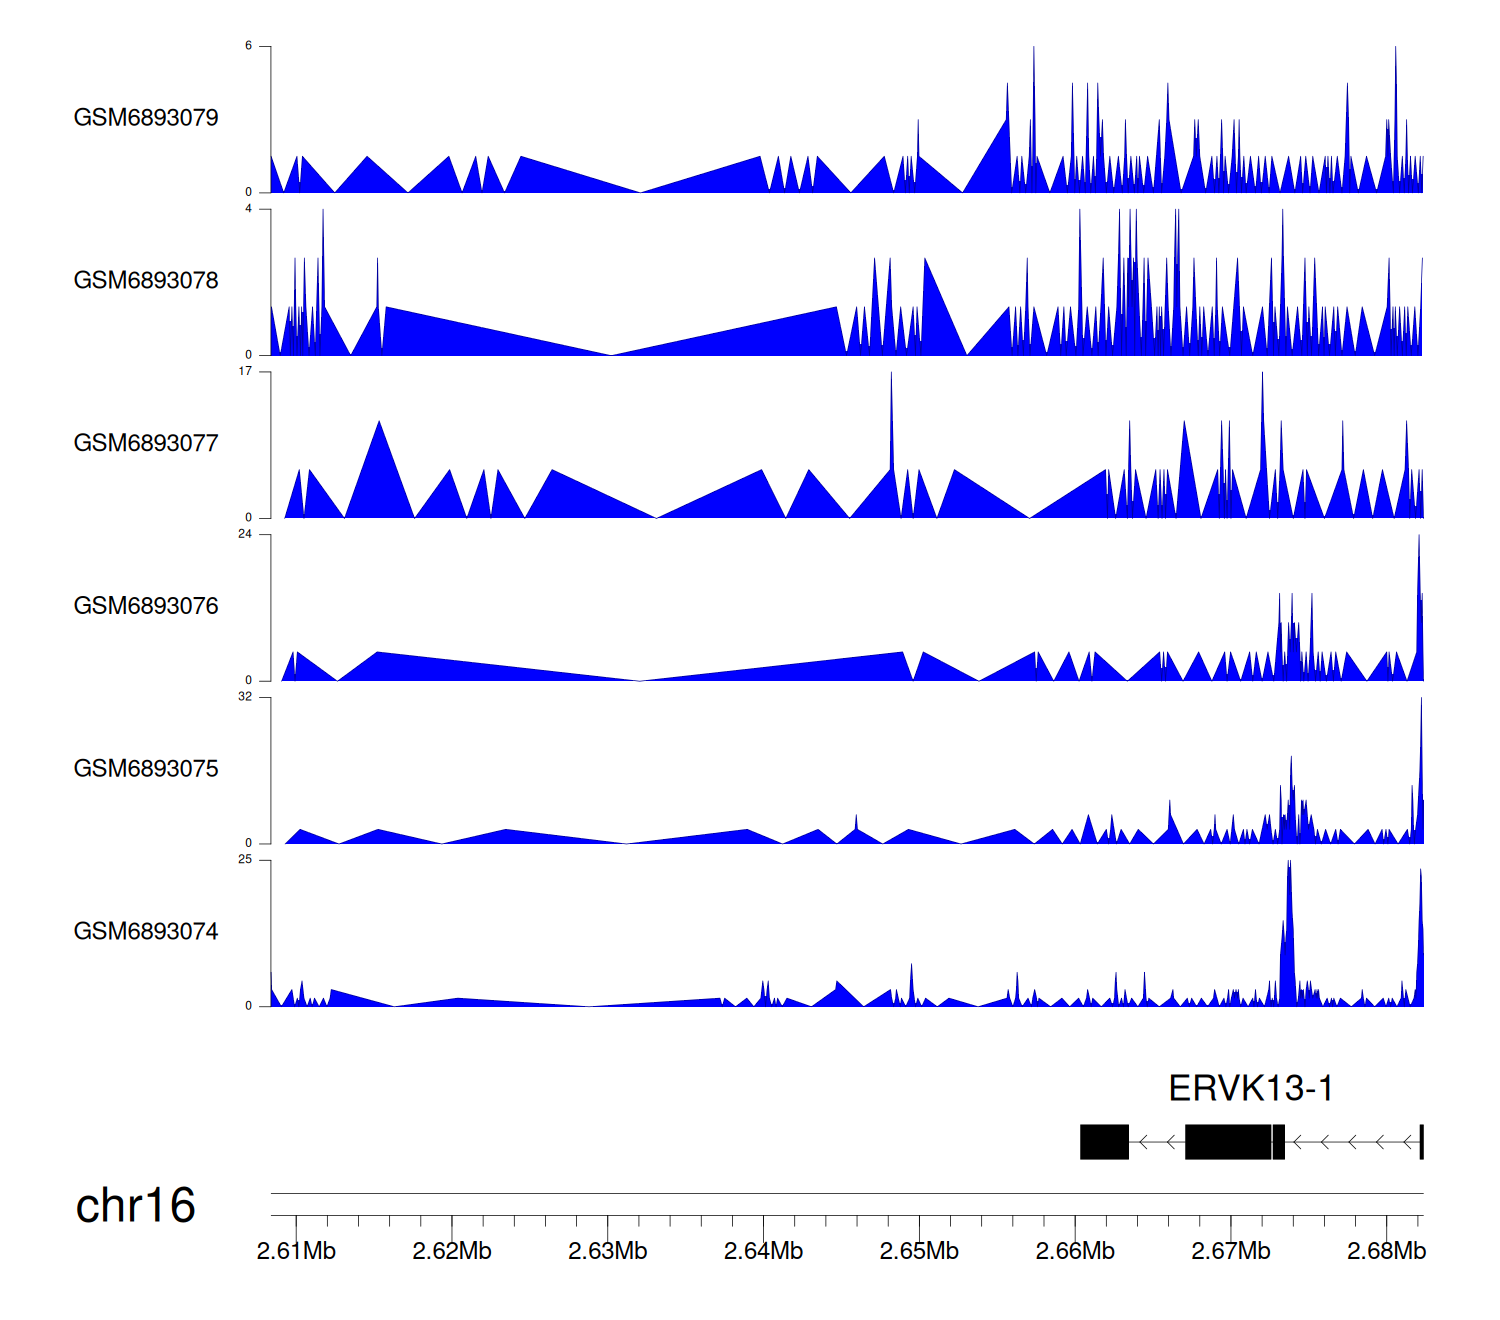1500x1320 pixels.
Task: Click the 2.66Mb axis tick label
Action: pyautogui.click(x=1075, y=1251)
